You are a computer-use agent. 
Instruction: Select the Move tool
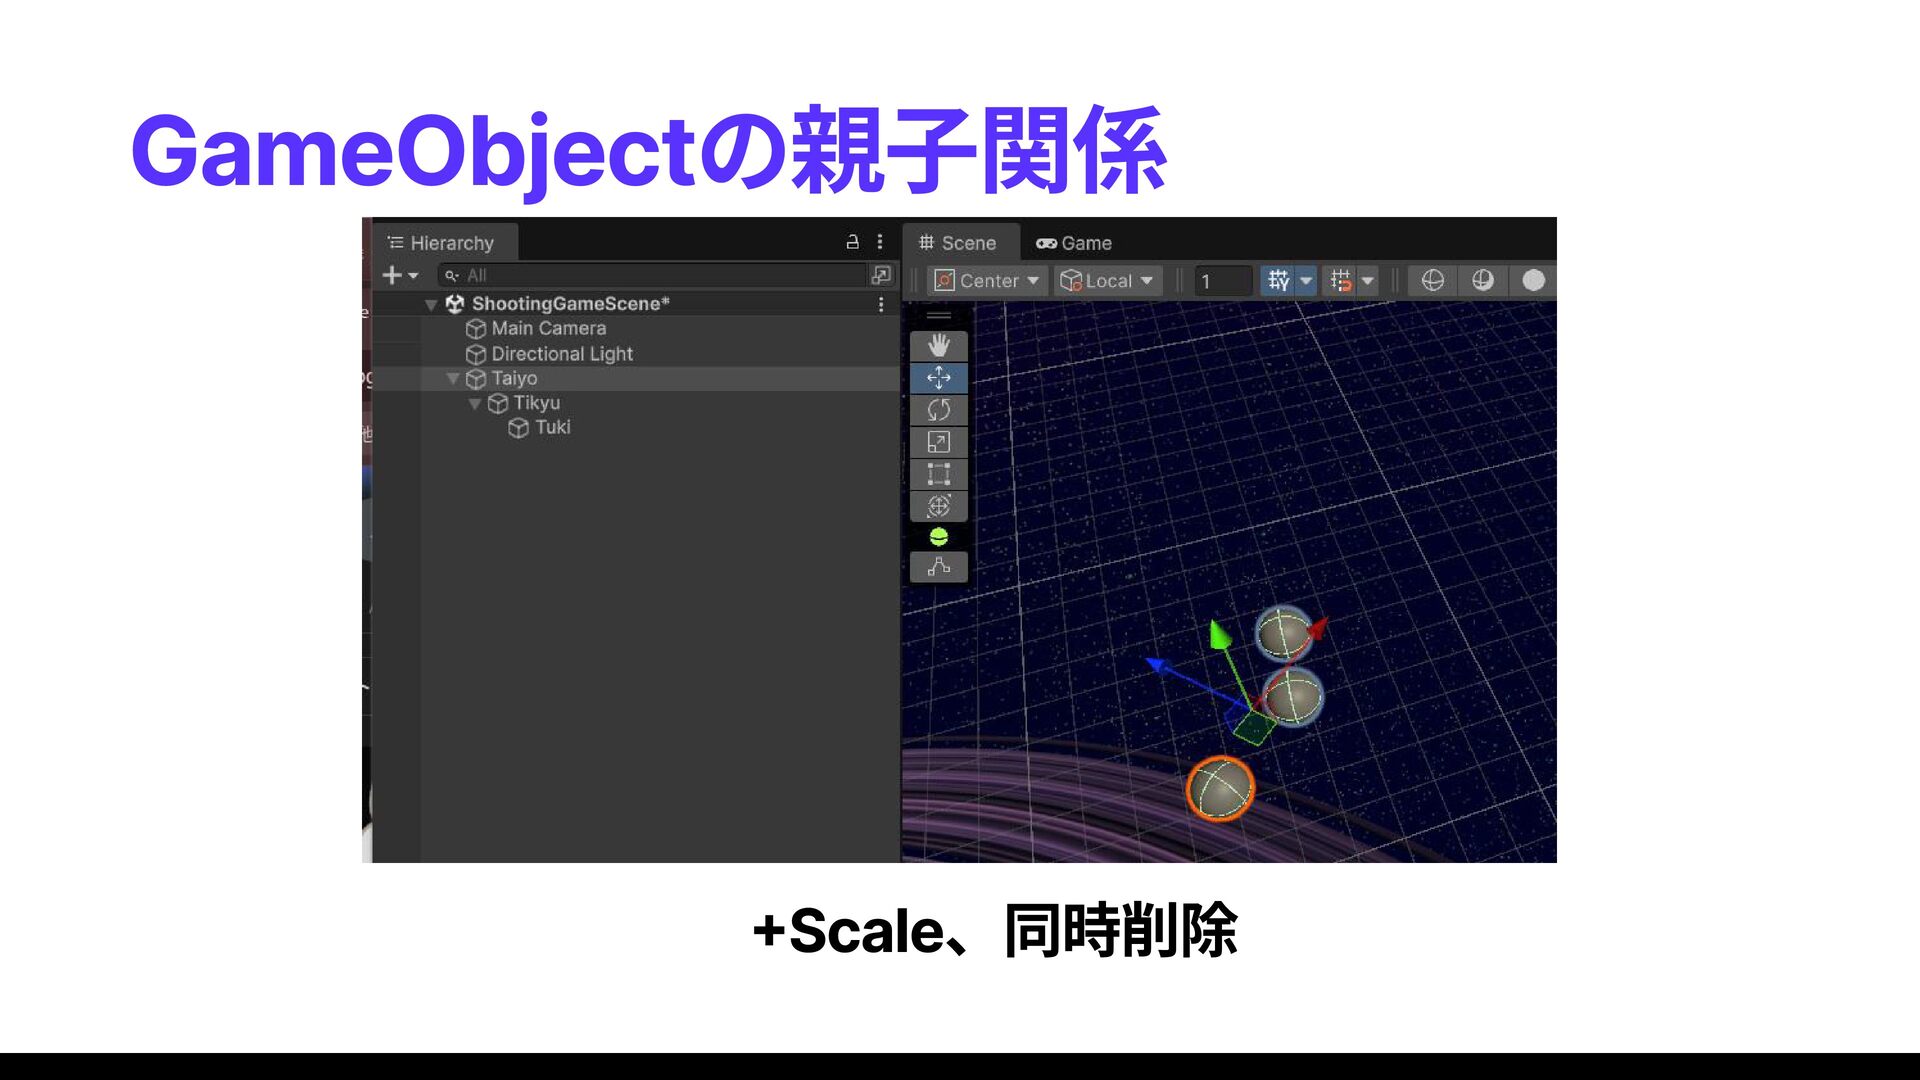tap(938, 378)
